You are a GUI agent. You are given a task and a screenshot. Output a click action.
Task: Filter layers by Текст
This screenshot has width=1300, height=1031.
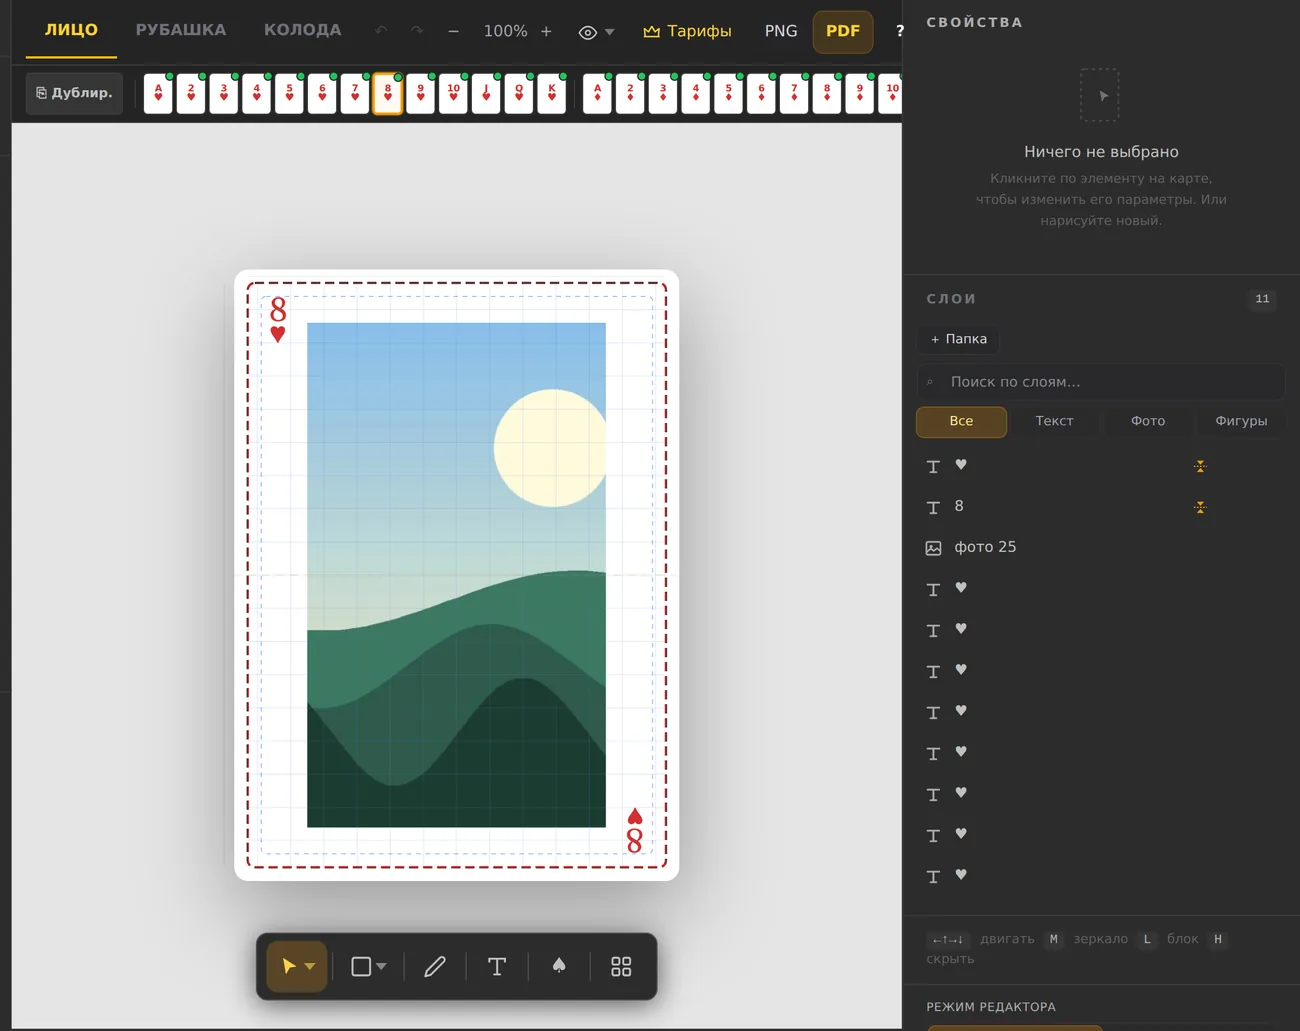pyautogui.click(x=1054, y=421)
